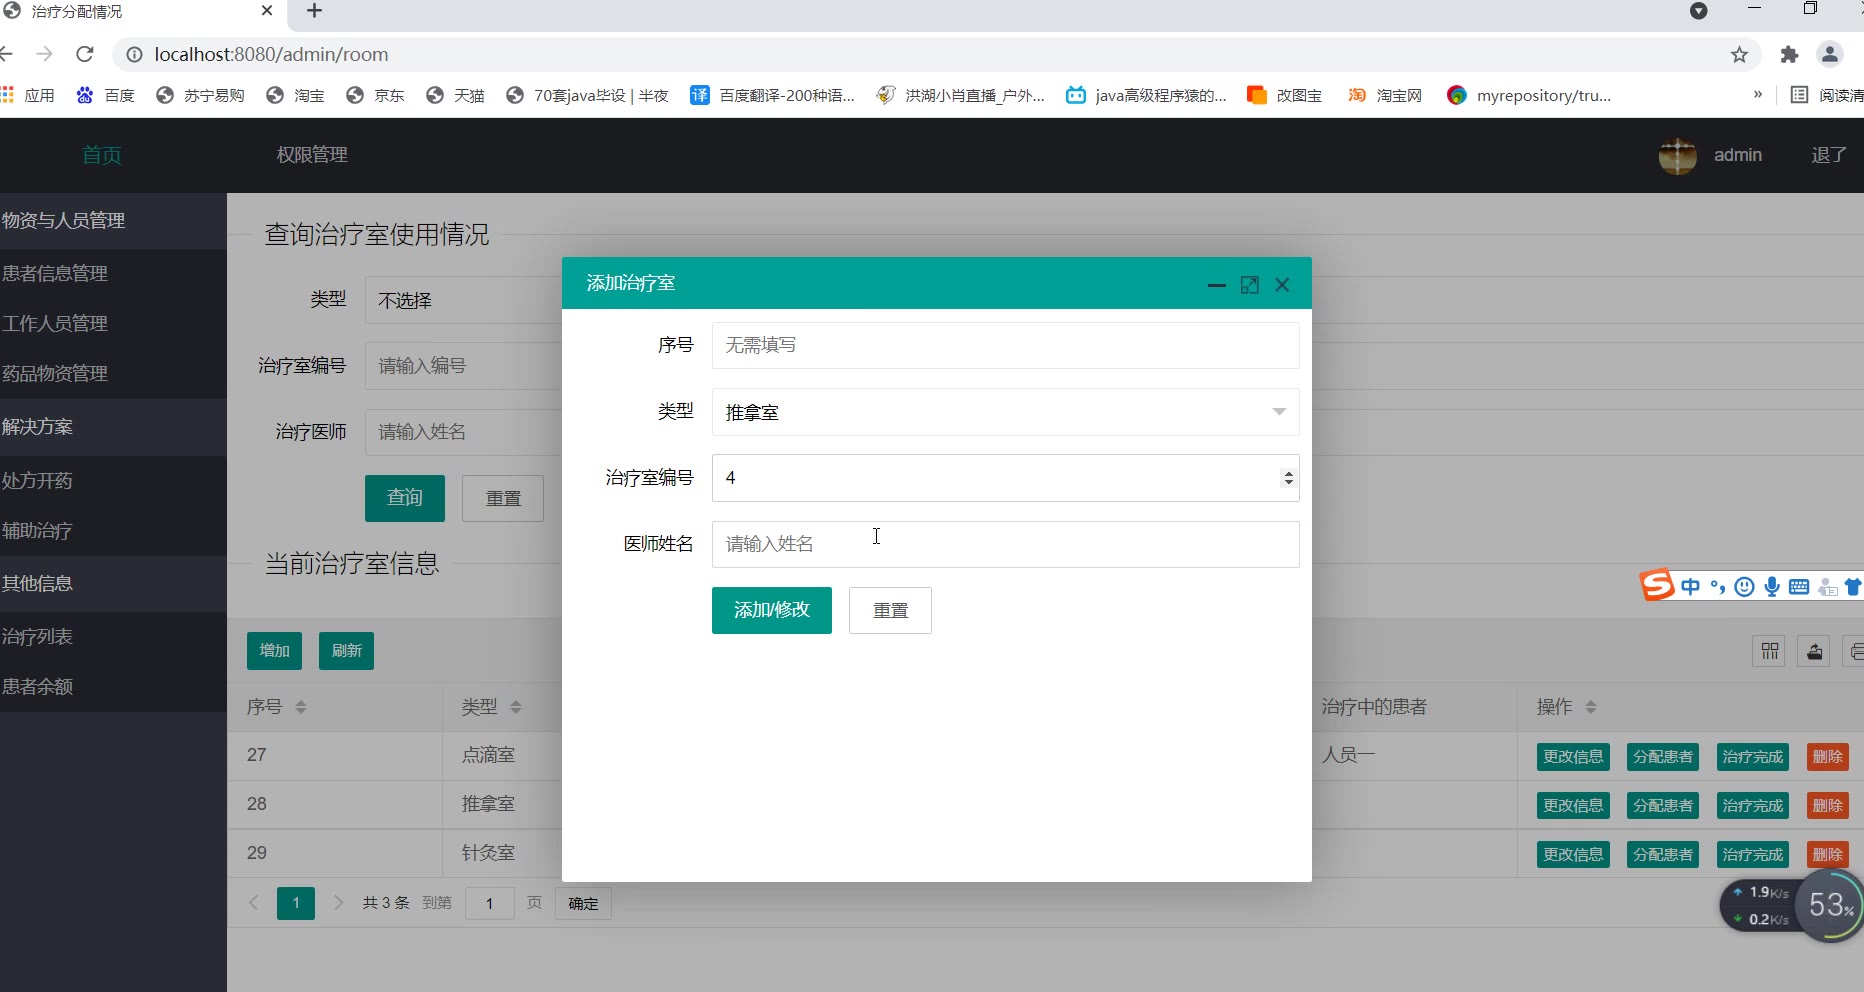Click the 添加/修改 submit button
The image size is (1864, 992).
click(771, 610)
